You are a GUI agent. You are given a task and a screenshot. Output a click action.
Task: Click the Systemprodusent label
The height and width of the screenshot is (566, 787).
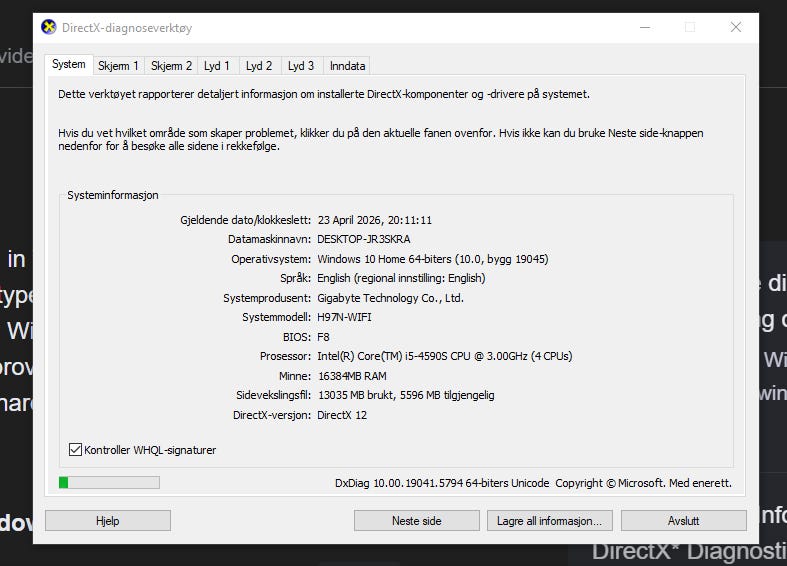pyautogui.click(x=267, y=298)
